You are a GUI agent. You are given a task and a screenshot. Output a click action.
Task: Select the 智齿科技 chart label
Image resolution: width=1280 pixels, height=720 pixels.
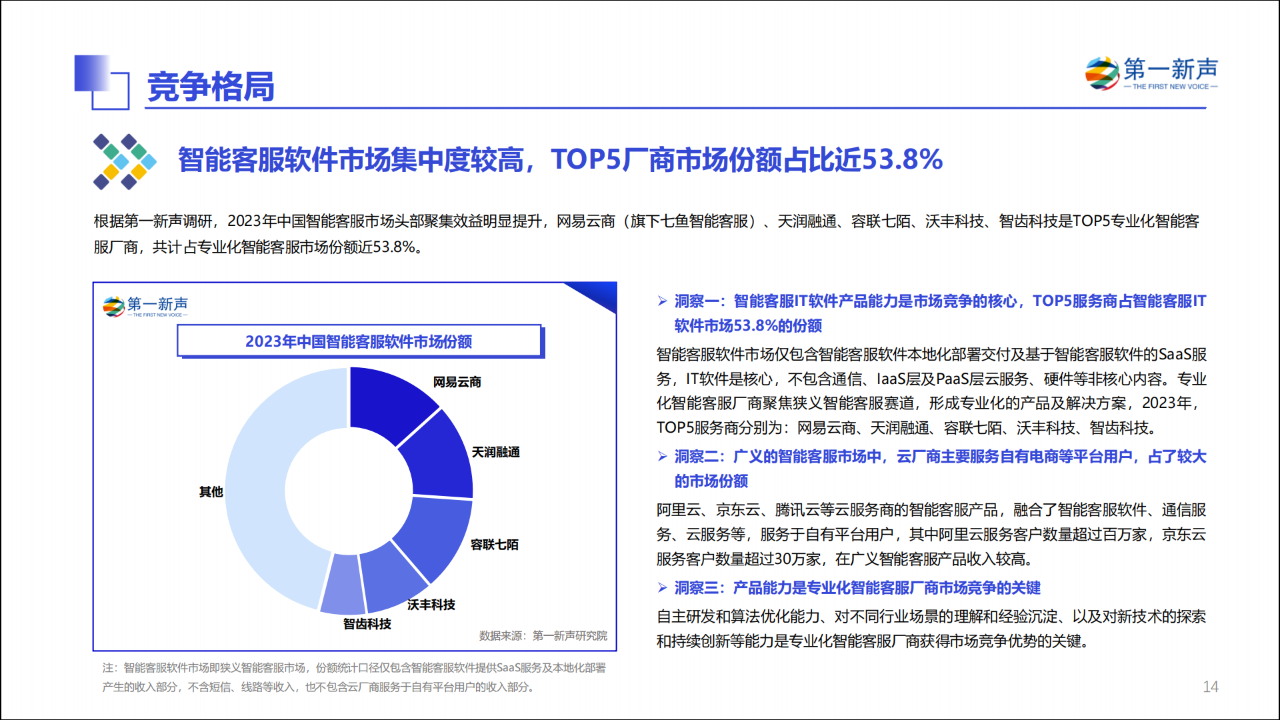coord(367,624)
